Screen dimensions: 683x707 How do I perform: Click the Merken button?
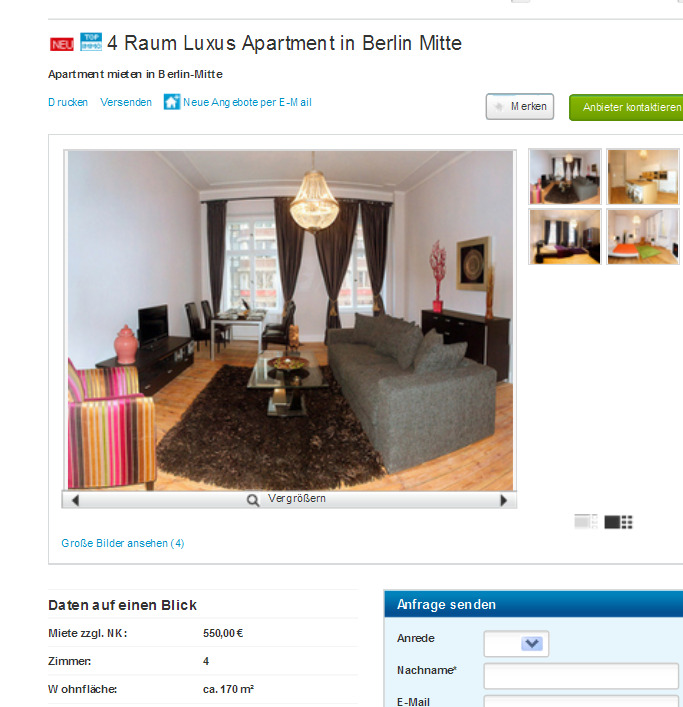[520, 106]
